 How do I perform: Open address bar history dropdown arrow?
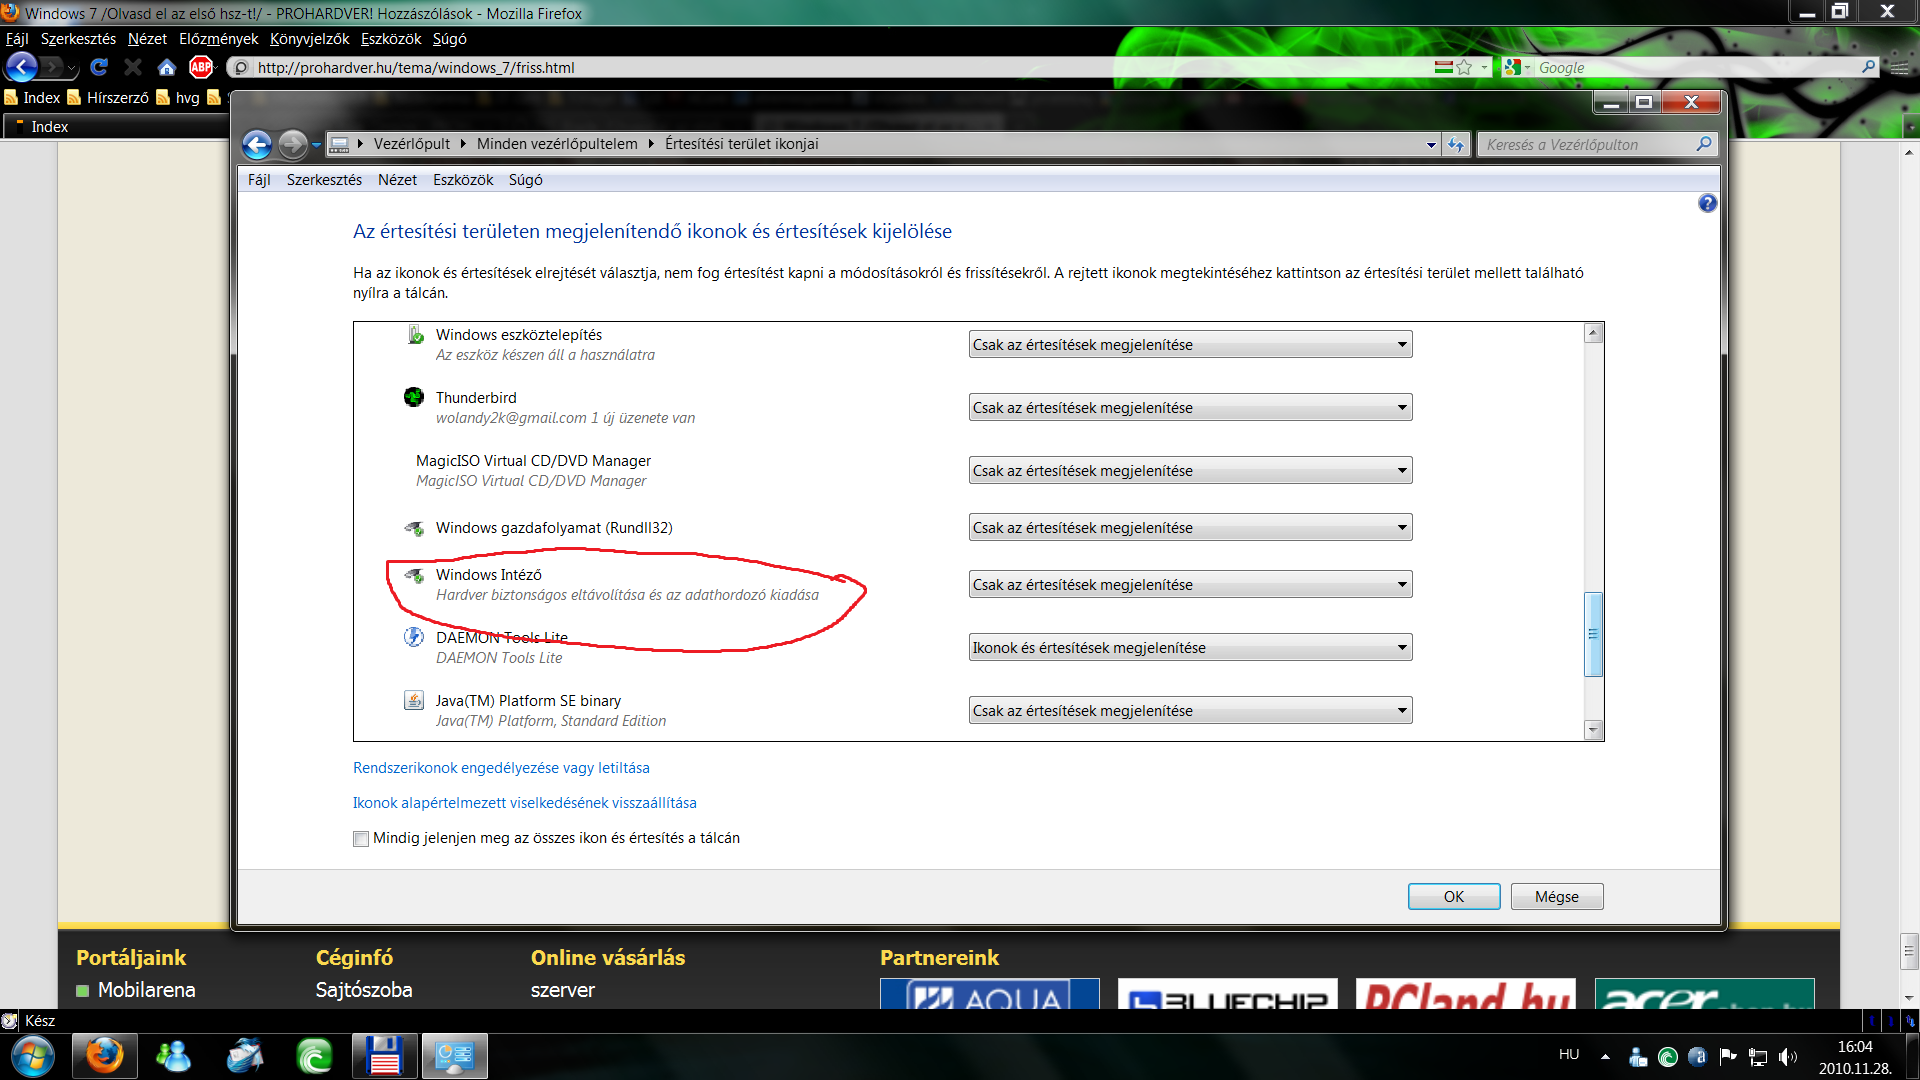1431,145
